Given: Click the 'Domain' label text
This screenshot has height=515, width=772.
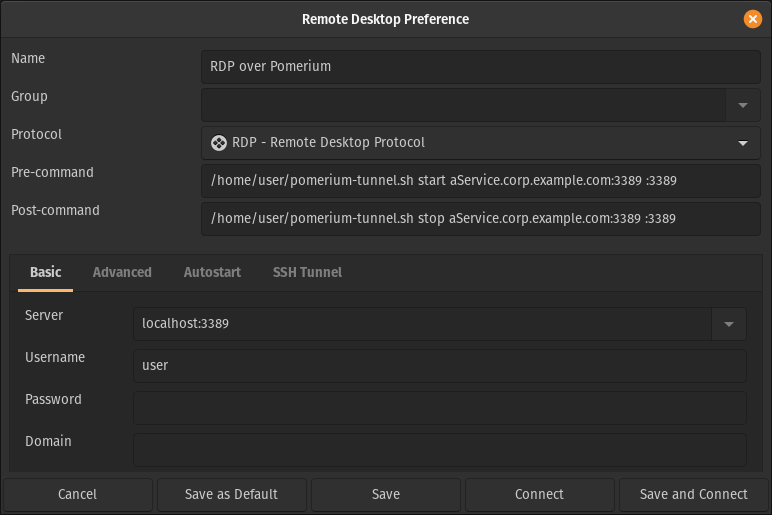Looking at the screenshot, I should 48,441.
